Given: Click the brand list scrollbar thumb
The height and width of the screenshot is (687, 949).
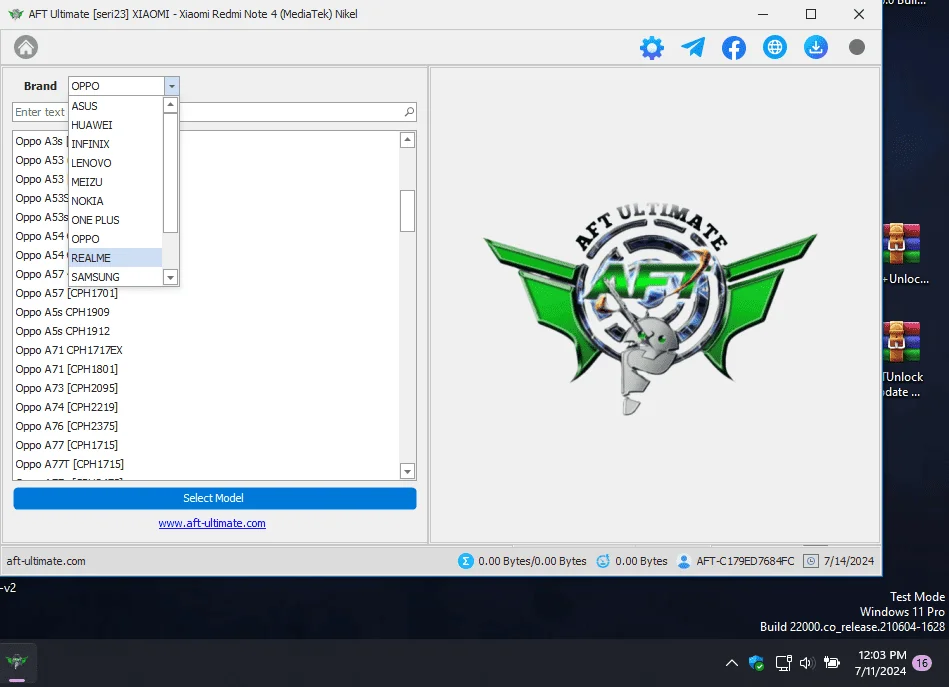Looking at the screenshot, I should coord(171,173).
